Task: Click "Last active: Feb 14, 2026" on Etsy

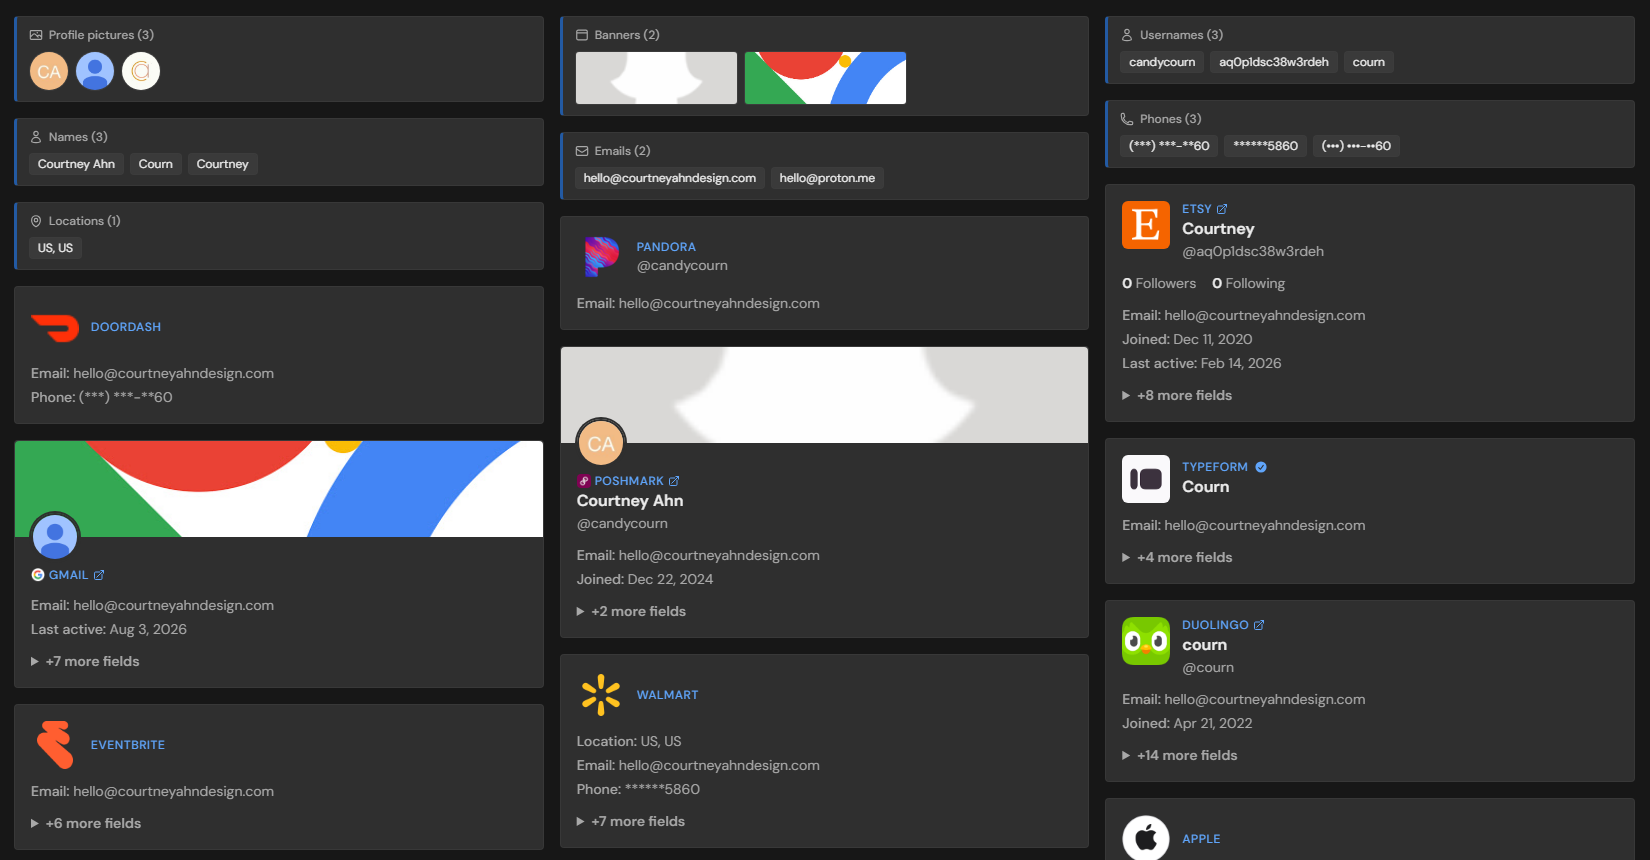Action: (1201, 363)
